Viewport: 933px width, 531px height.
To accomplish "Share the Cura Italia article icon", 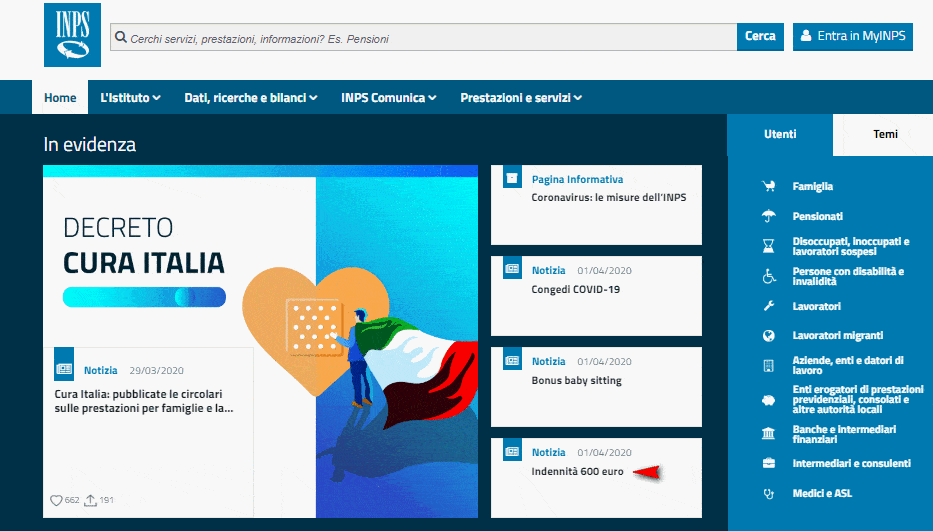I will coord(90,501).
